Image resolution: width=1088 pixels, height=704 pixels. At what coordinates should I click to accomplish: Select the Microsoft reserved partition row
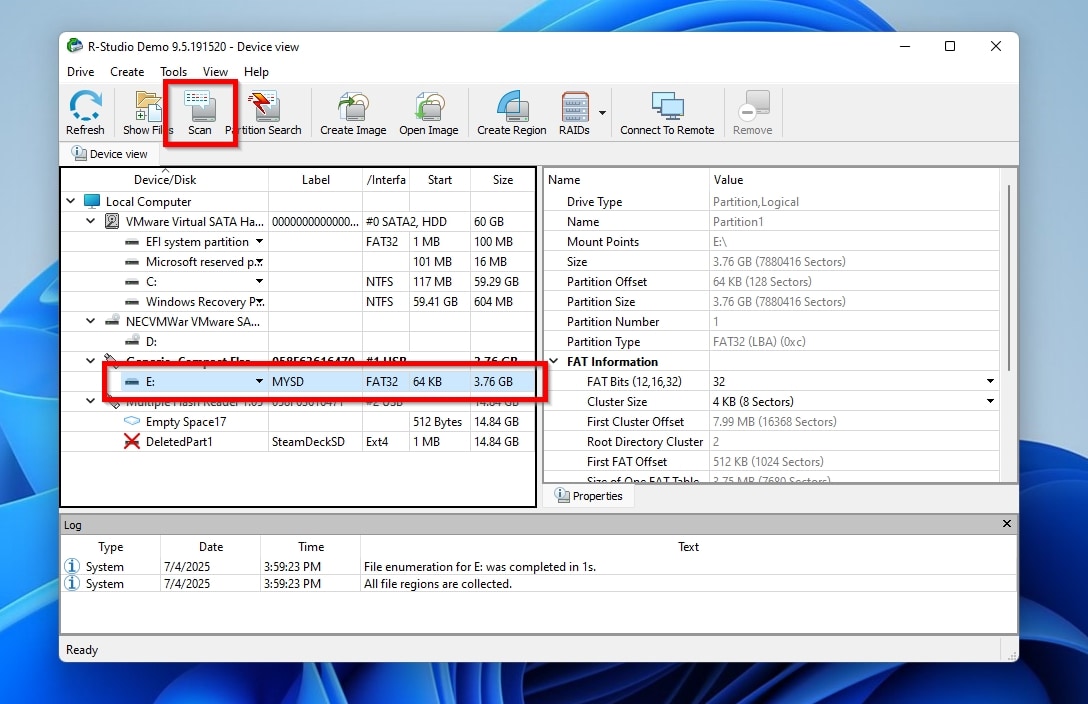[x=298, y=261]
